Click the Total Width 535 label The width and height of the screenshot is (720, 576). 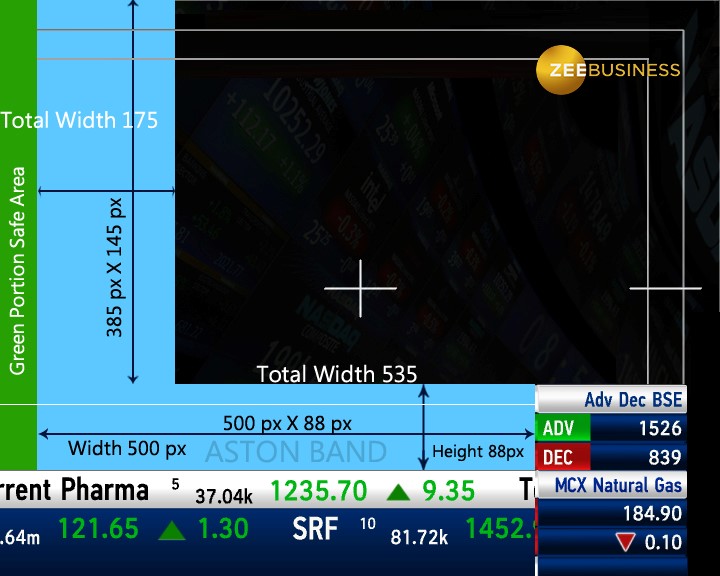pyautogui.click(x=336, y=374)
